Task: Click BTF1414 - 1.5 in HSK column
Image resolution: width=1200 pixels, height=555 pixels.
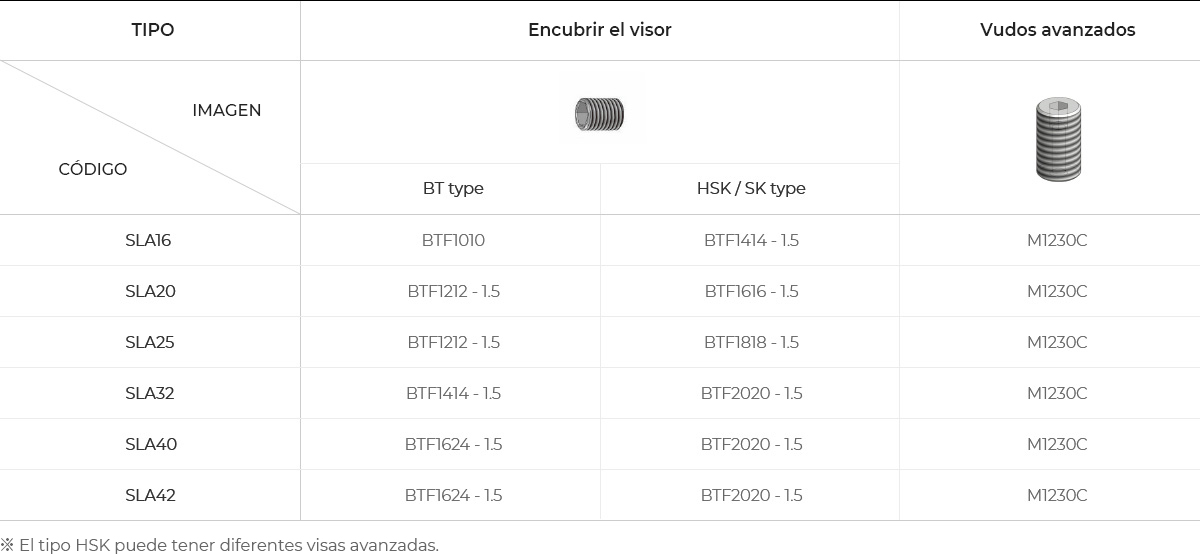Action: pos(751,240)
